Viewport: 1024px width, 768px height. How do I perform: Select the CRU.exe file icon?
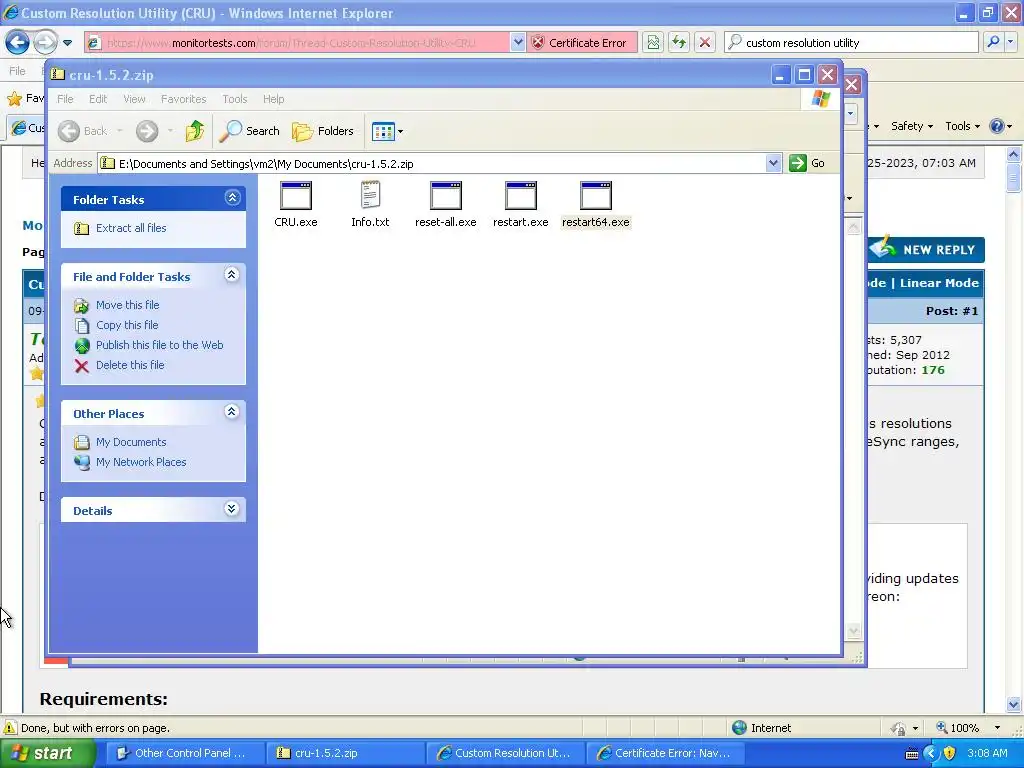pyautogui.click(x=296, y=196)
